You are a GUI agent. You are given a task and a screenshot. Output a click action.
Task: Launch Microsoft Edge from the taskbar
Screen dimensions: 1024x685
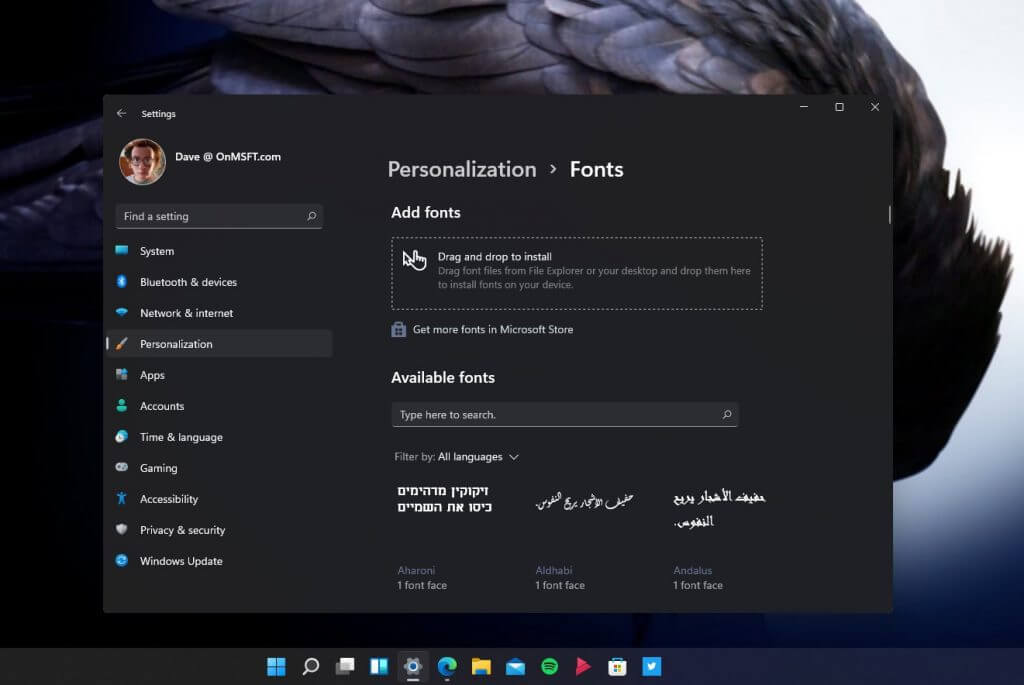(x=447, y=665)
